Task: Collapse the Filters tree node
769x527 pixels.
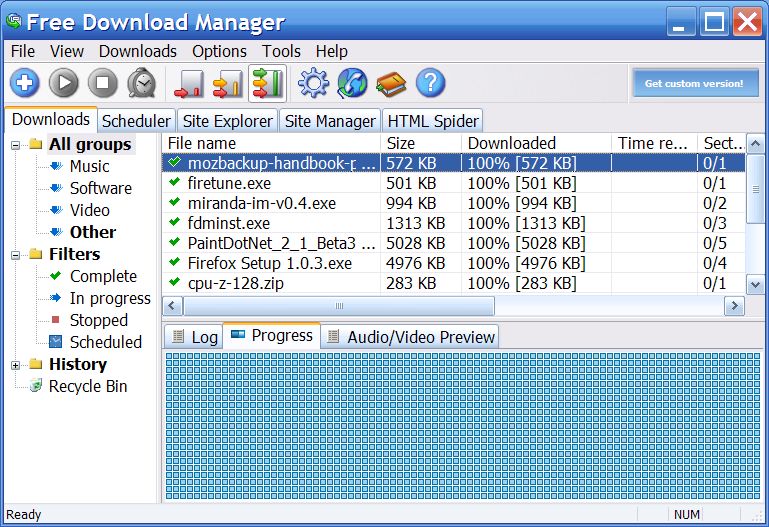Action: 15,255
